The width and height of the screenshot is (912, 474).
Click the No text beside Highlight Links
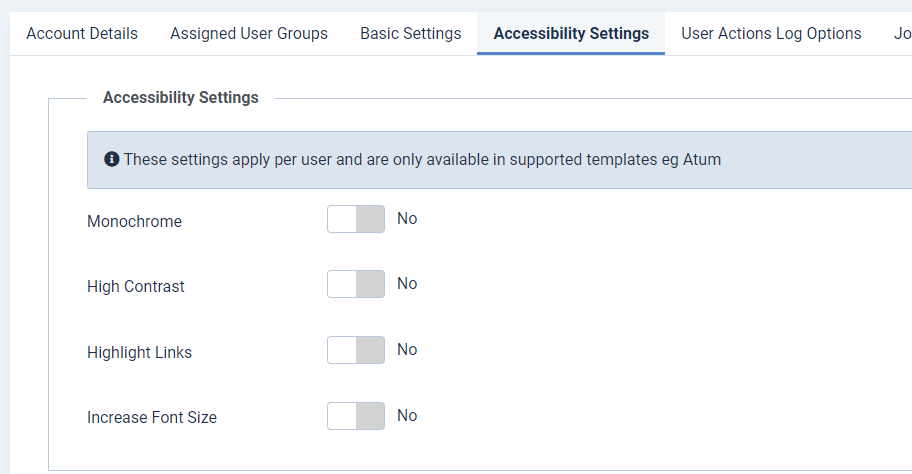pyautogui.click(x=407, y=350)
